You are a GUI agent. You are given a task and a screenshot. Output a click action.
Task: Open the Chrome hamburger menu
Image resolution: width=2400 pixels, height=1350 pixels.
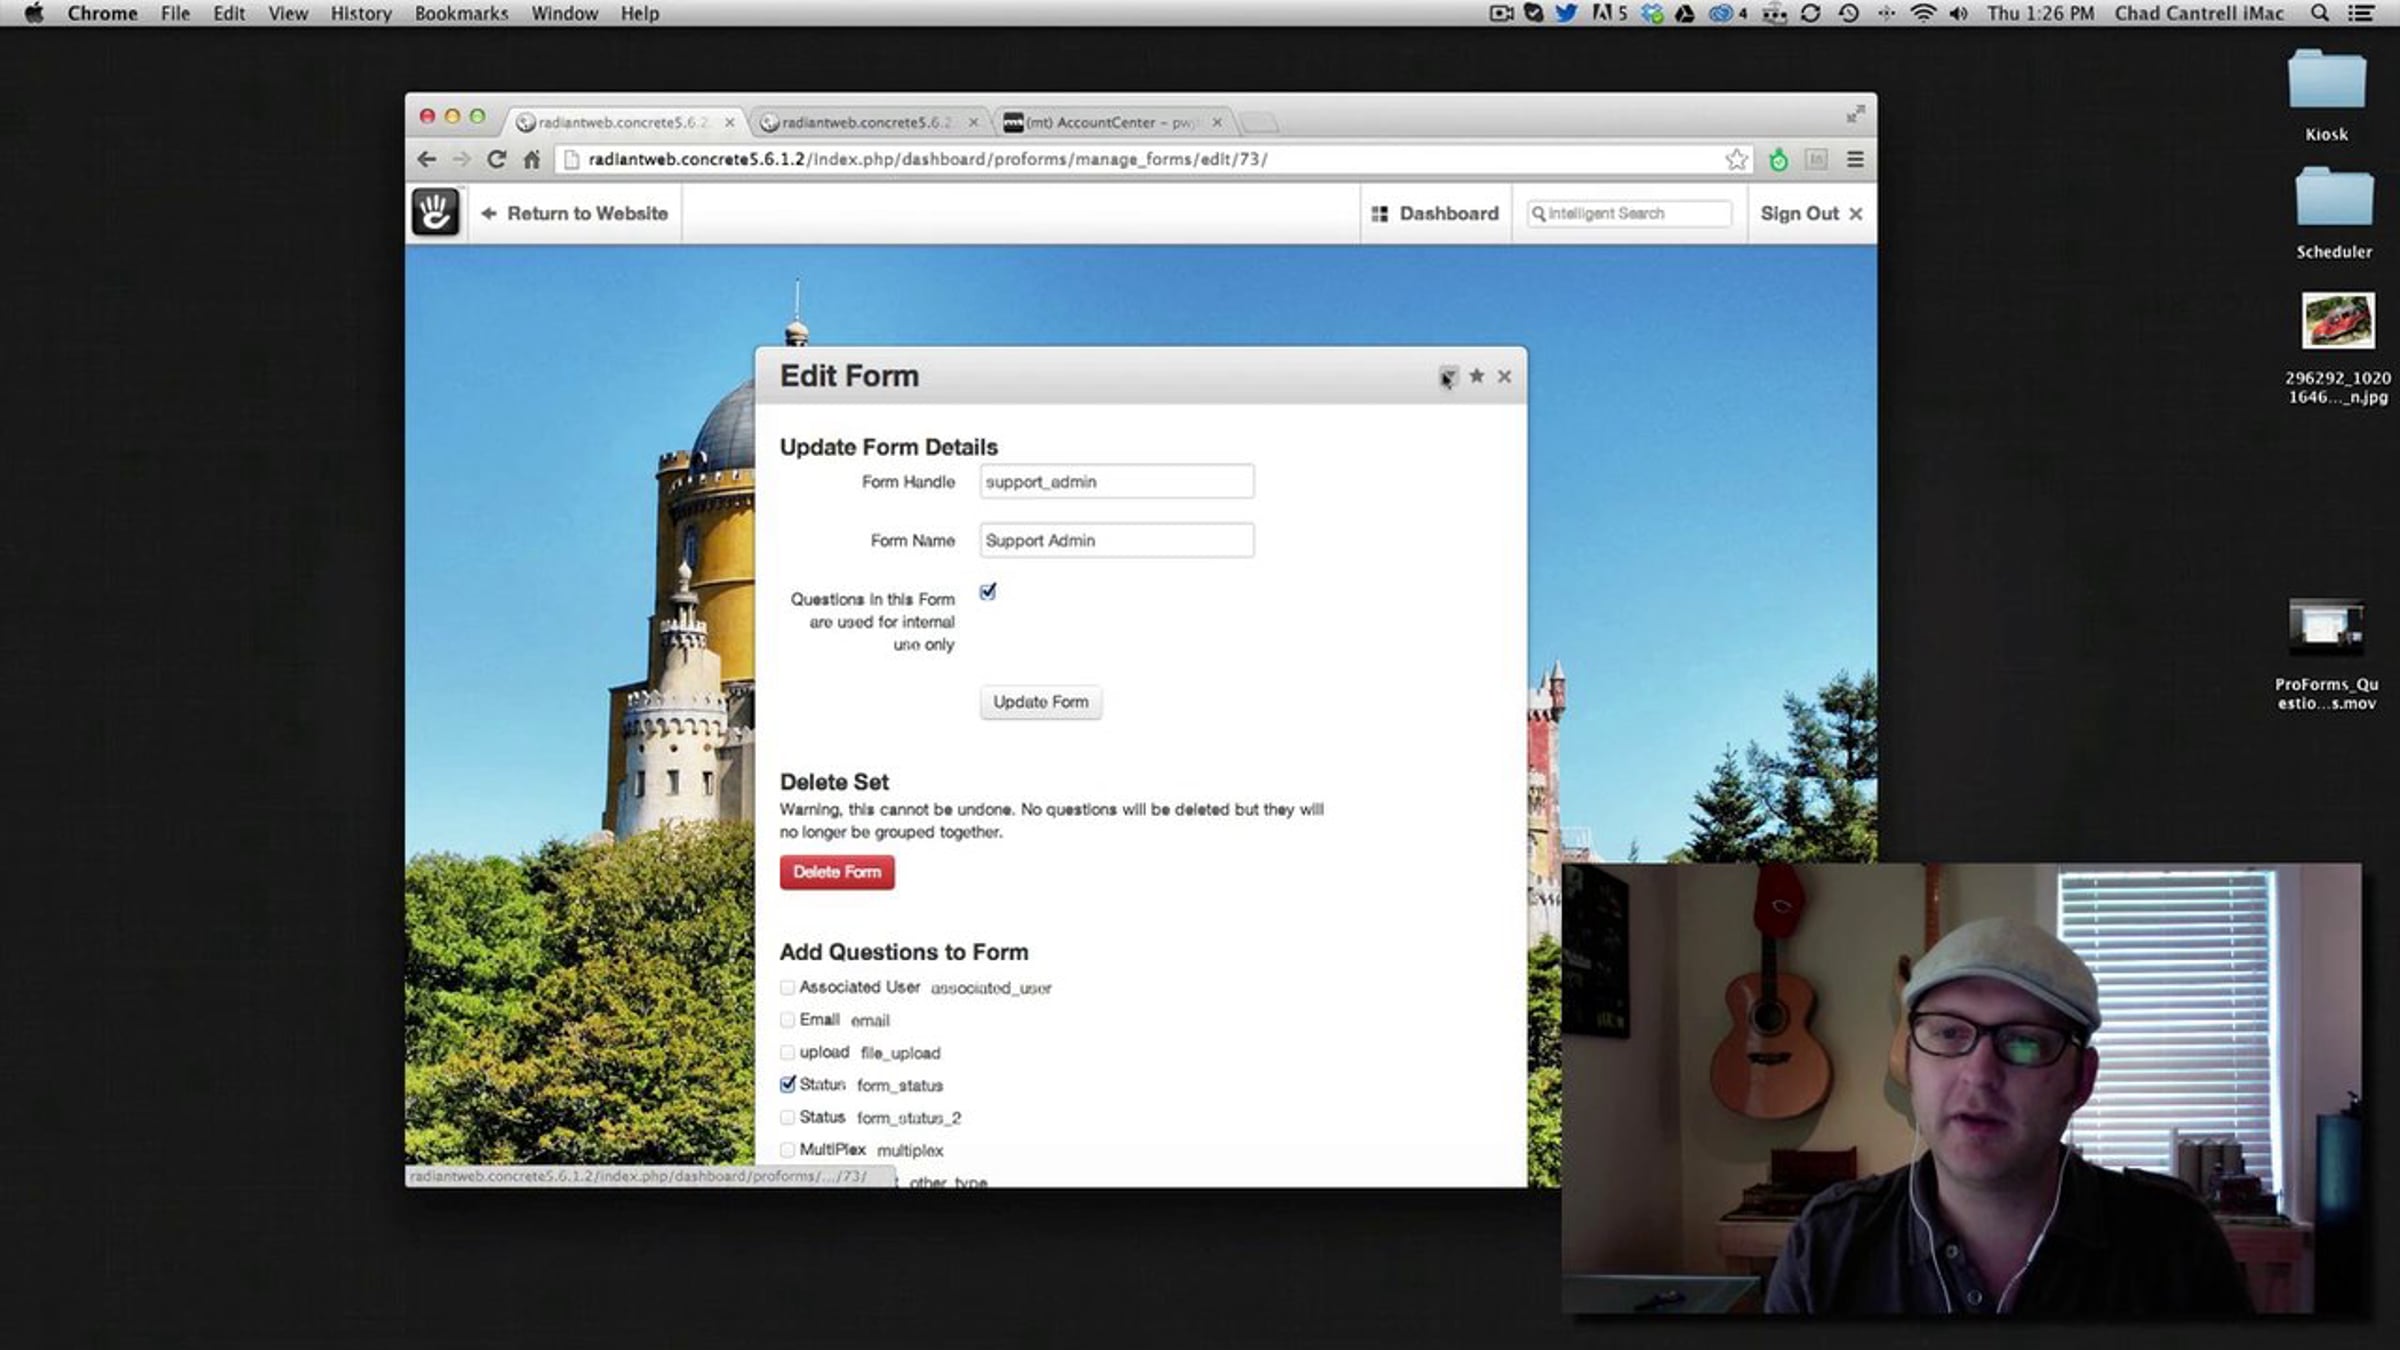(x=1855, y=159)
